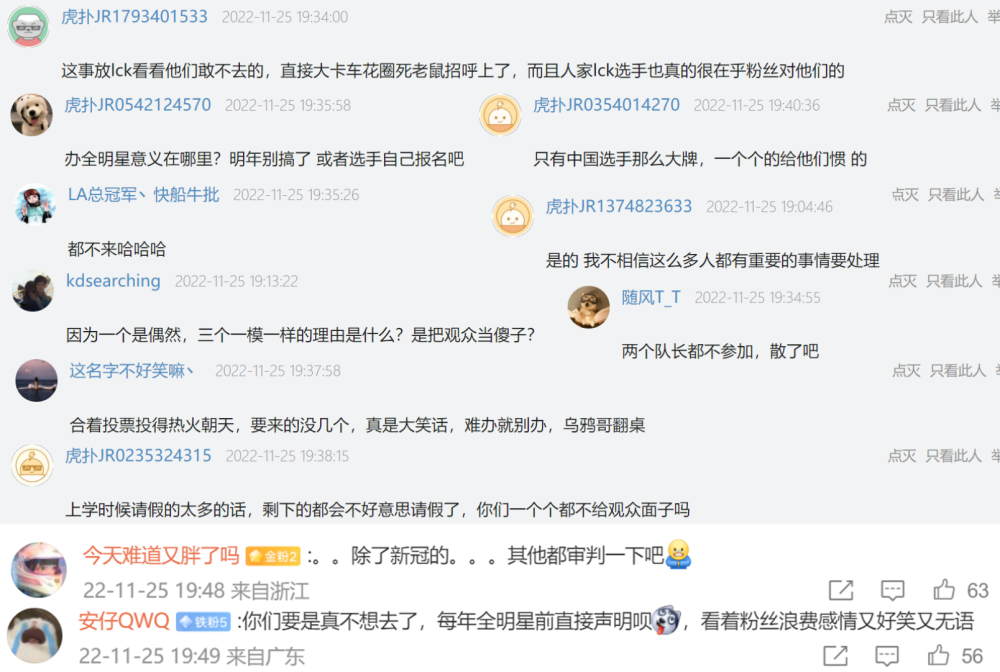Open profile of kdsearching
1000x672 pixels.
coord(113,281)
